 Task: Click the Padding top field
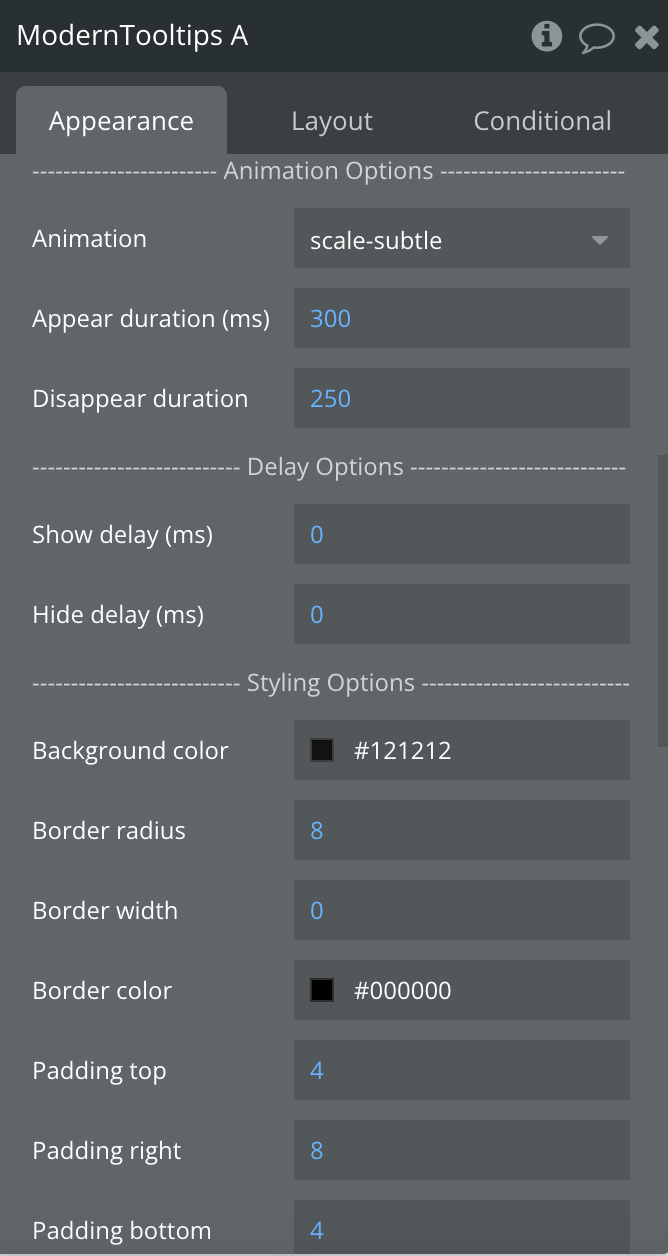pos(462,1070)
